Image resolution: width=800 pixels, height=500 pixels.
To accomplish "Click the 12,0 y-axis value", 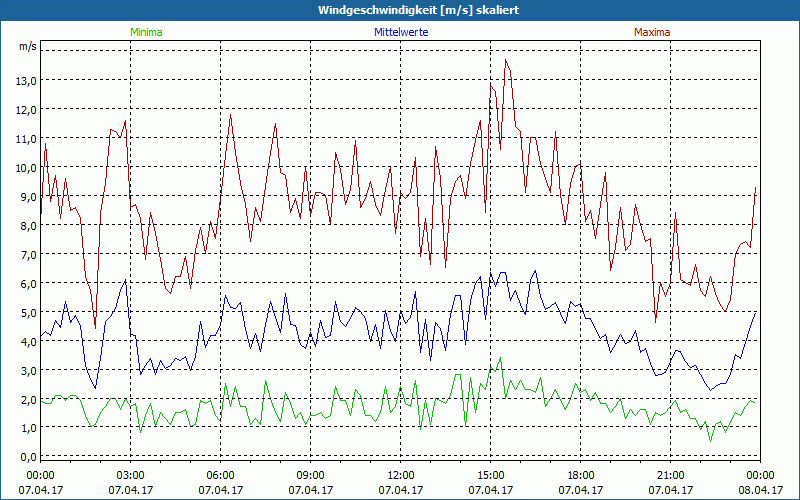I will click(x=28, y=110).
